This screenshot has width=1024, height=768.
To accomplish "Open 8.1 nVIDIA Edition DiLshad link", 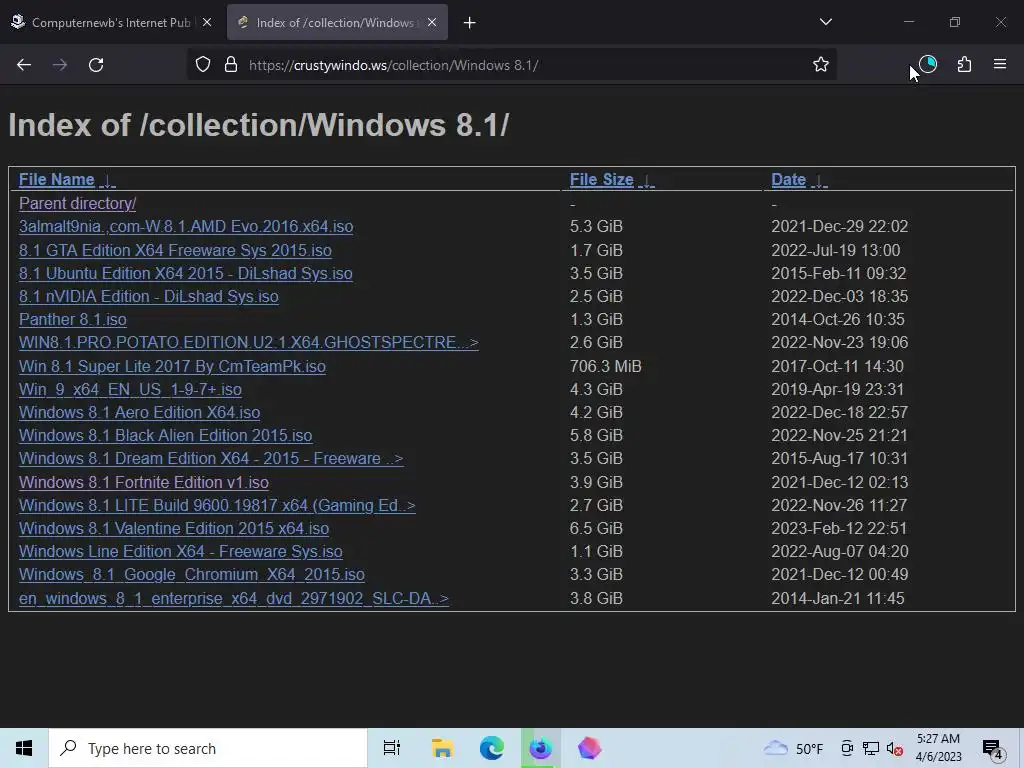I will pos(149,296).
